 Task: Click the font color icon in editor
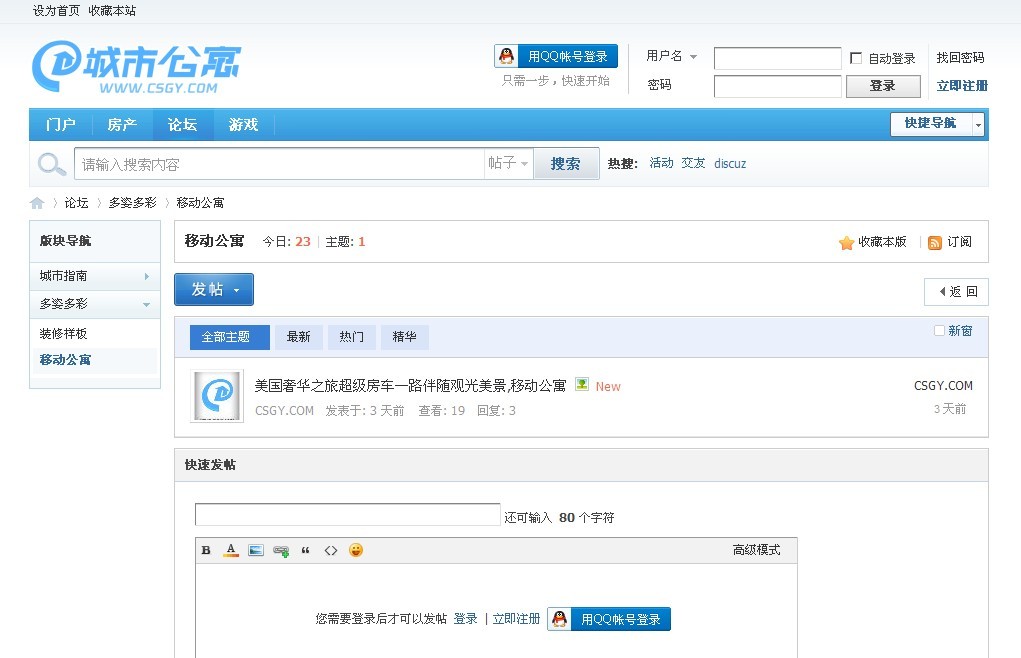click(x=231, y=550)
